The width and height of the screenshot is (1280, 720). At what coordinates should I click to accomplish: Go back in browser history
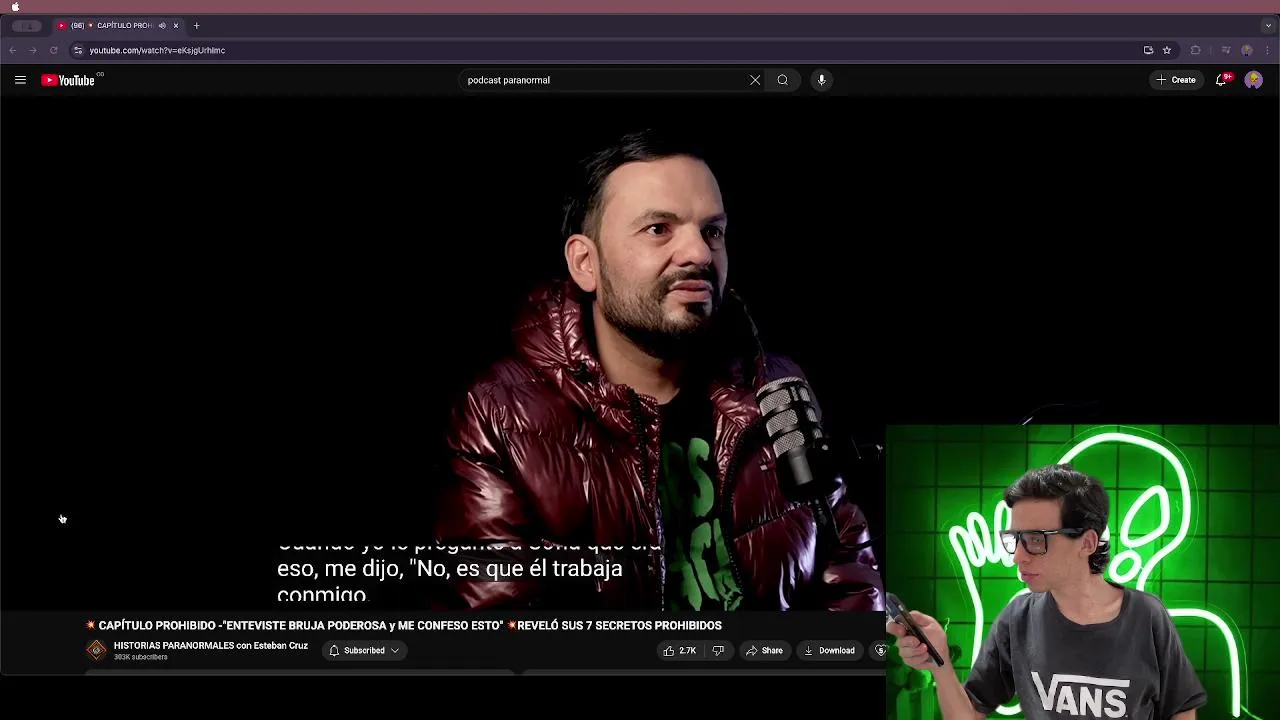pos(13,50)
